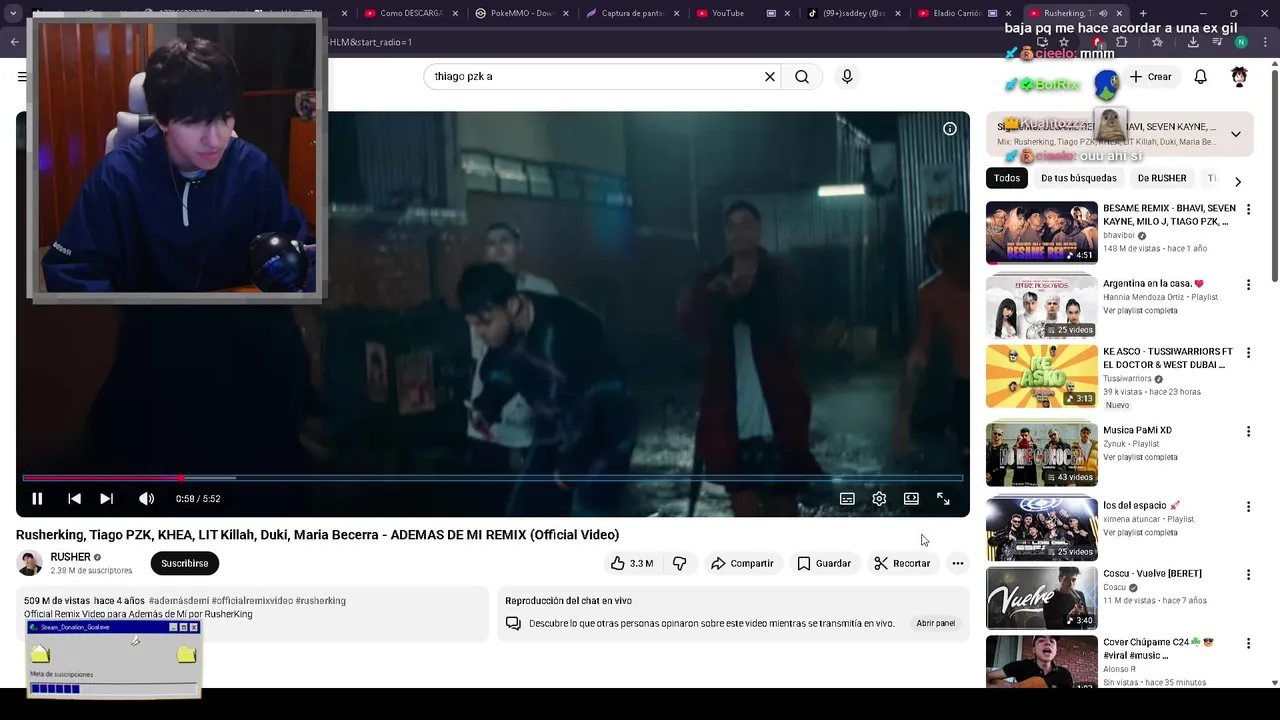Open Chrome downloads icon
The image size is (1280, 720).
1193,42
